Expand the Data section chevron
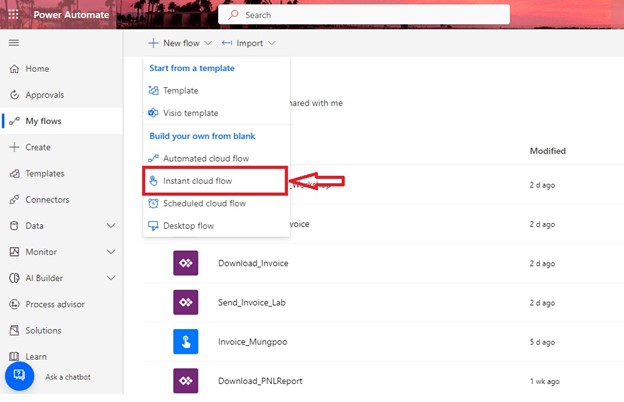This screenshot has height=402, width=624. [x=111, y=226]
